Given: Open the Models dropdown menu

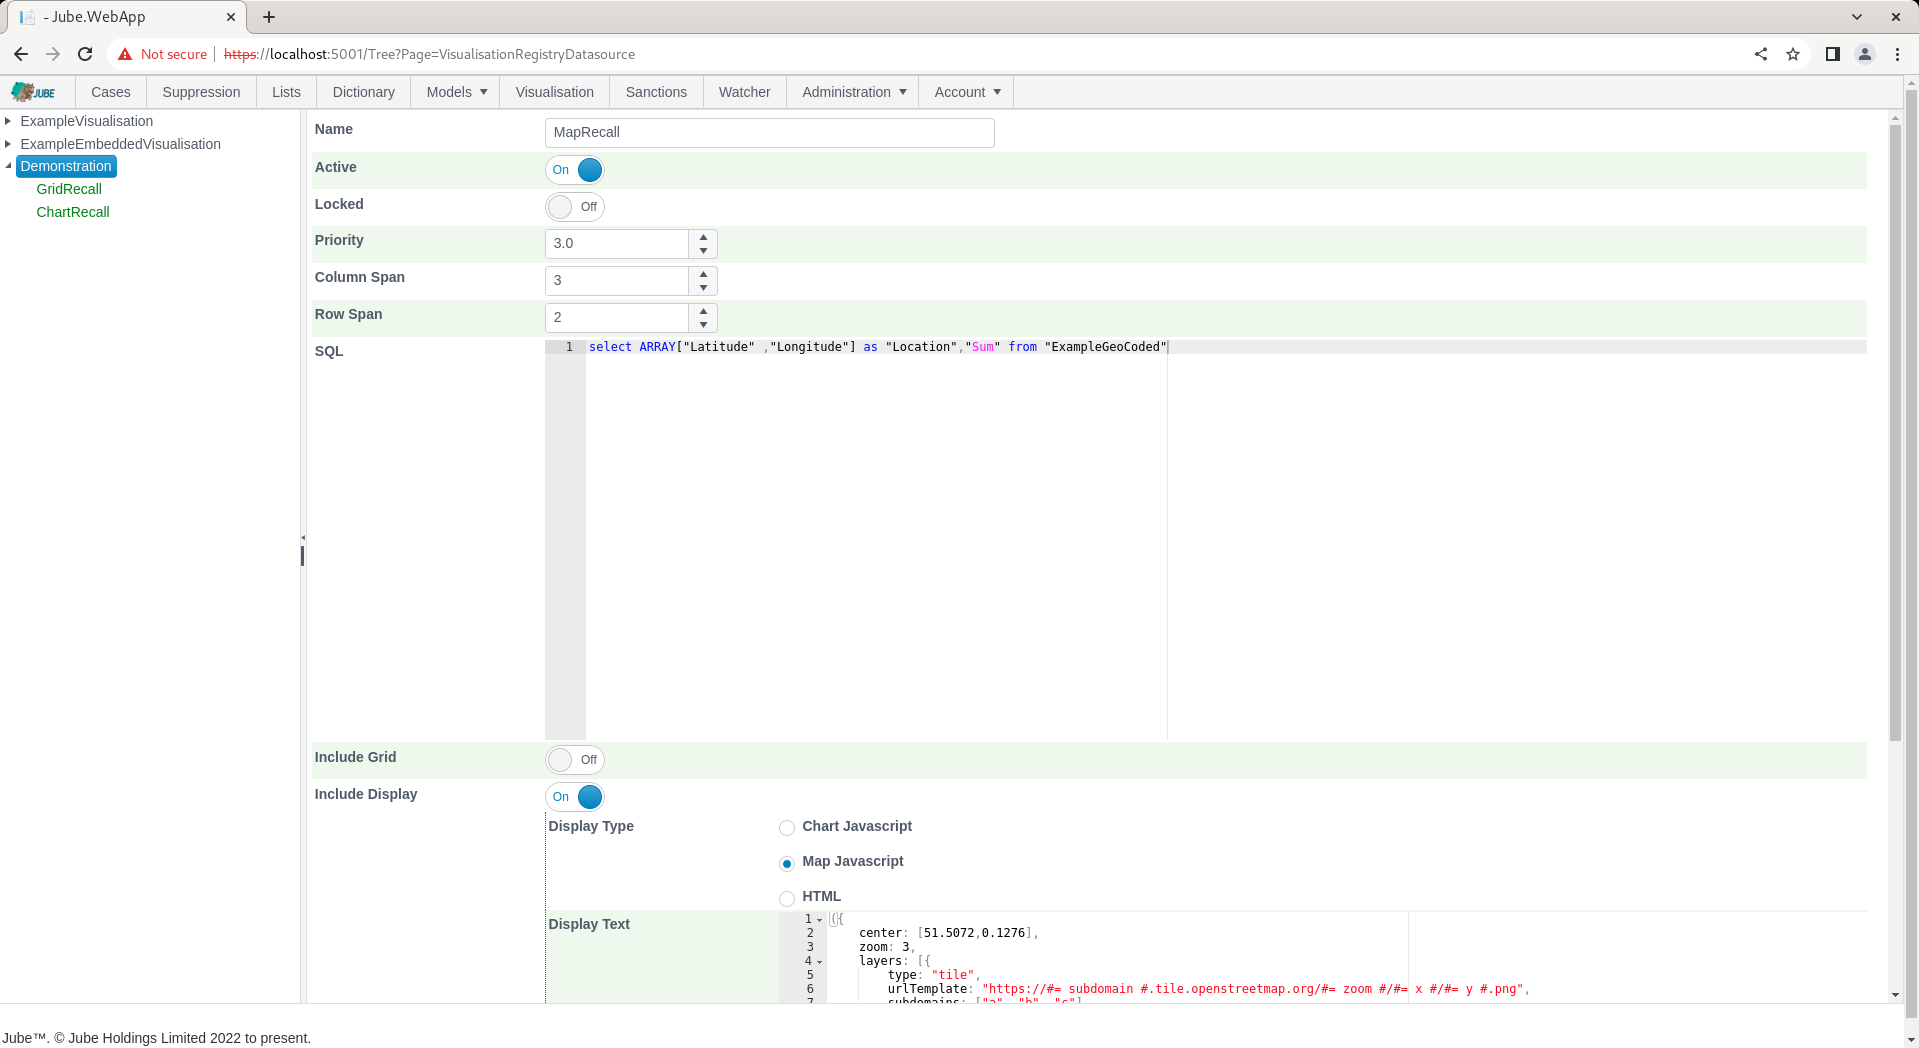Looking at the screenshot, I should (456, 92).
